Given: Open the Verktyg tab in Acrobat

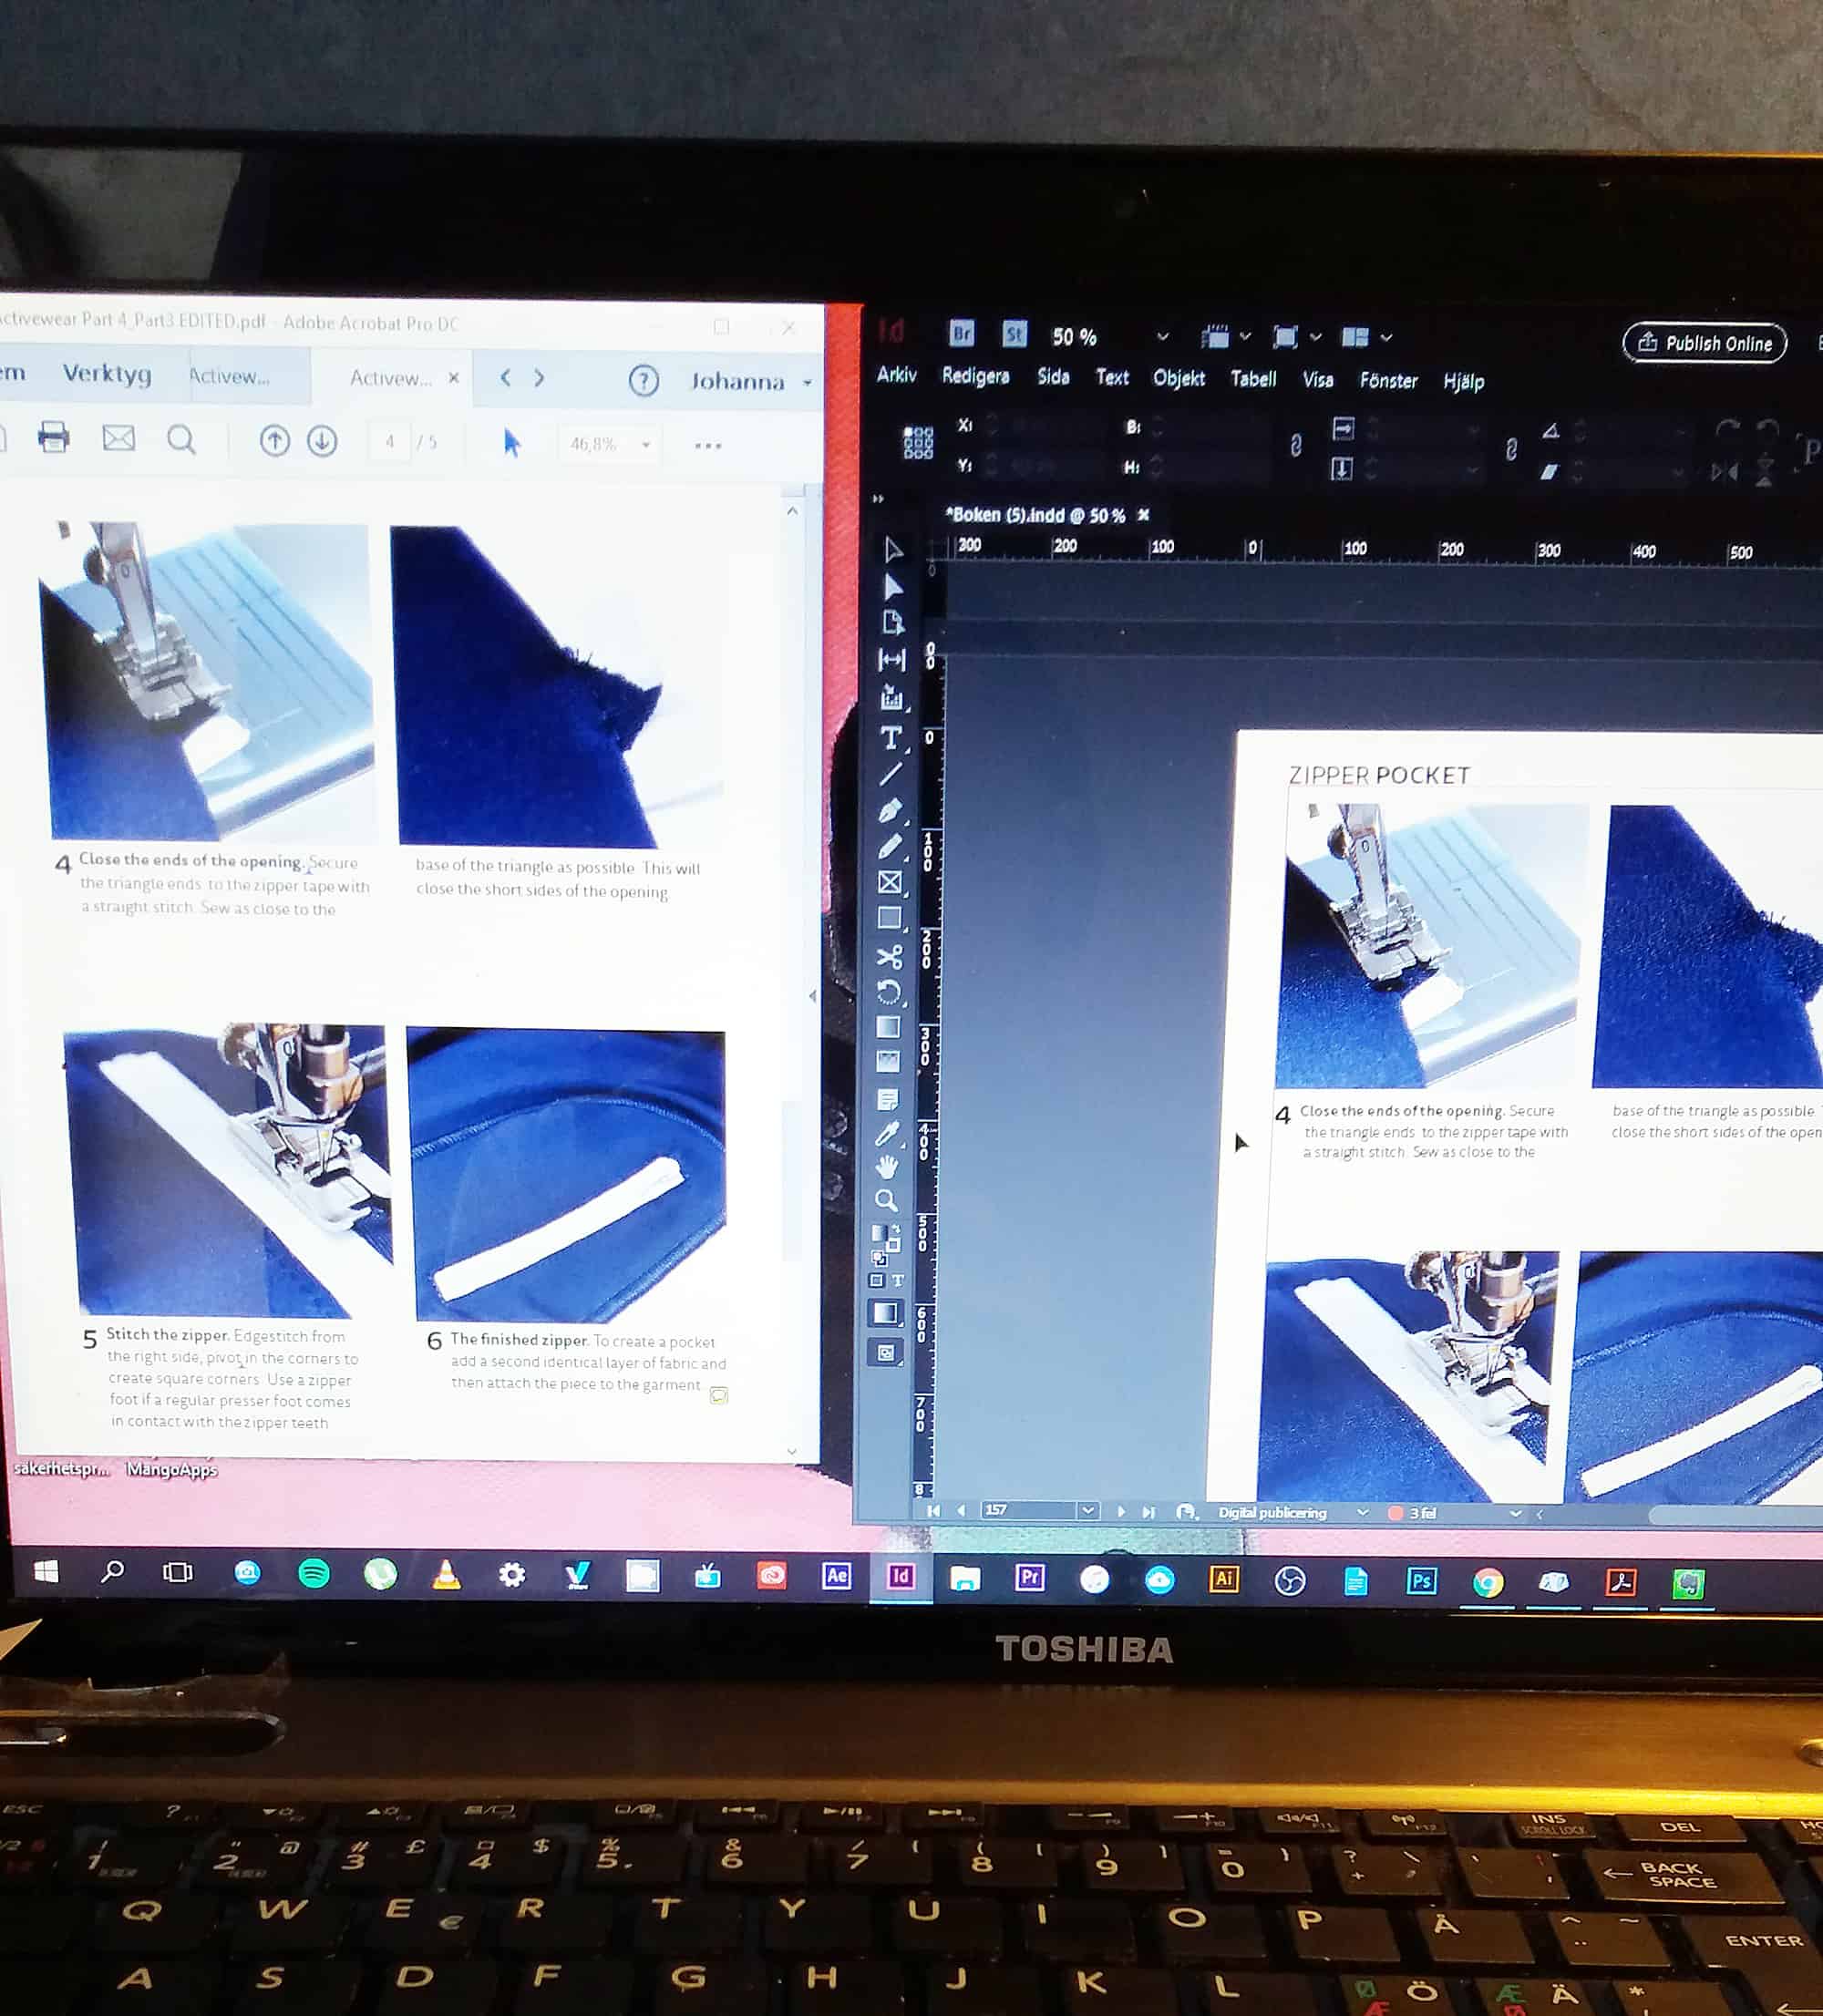Looking at the screenshot, I should [107, 373].
